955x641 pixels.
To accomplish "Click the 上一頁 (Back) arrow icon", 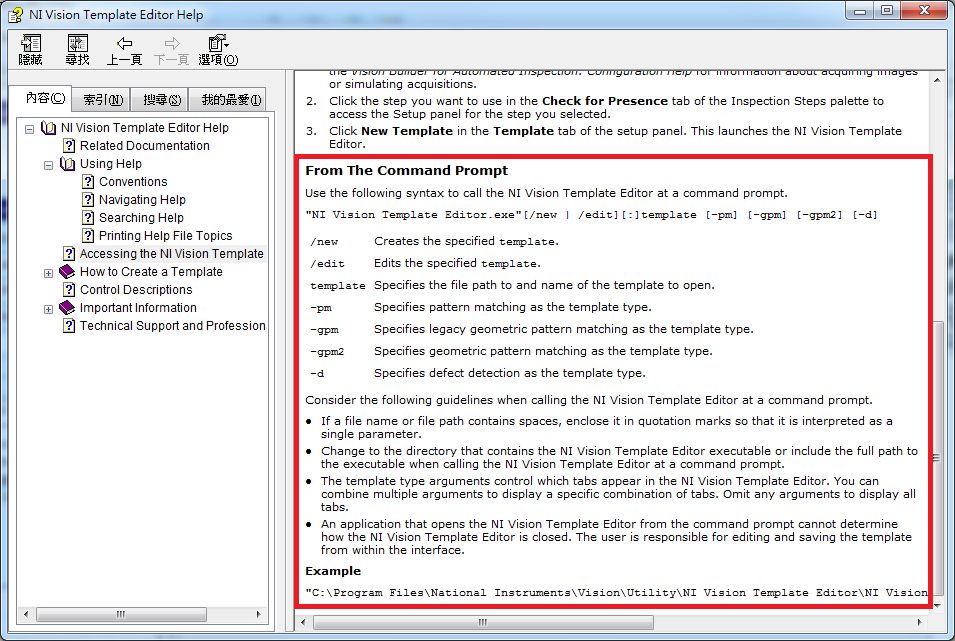I will (x=124, y=43).
